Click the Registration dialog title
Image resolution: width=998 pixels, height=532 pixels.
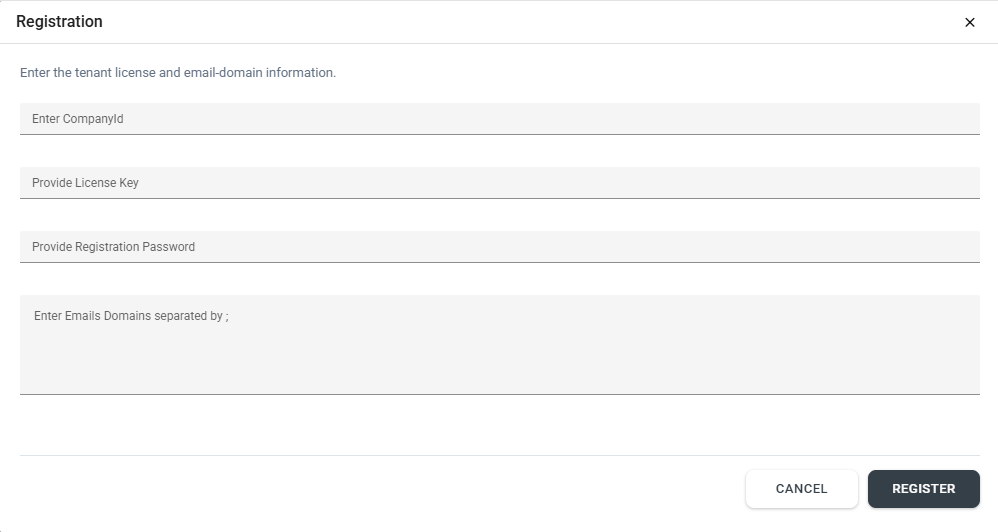click(x=59, y=22)
